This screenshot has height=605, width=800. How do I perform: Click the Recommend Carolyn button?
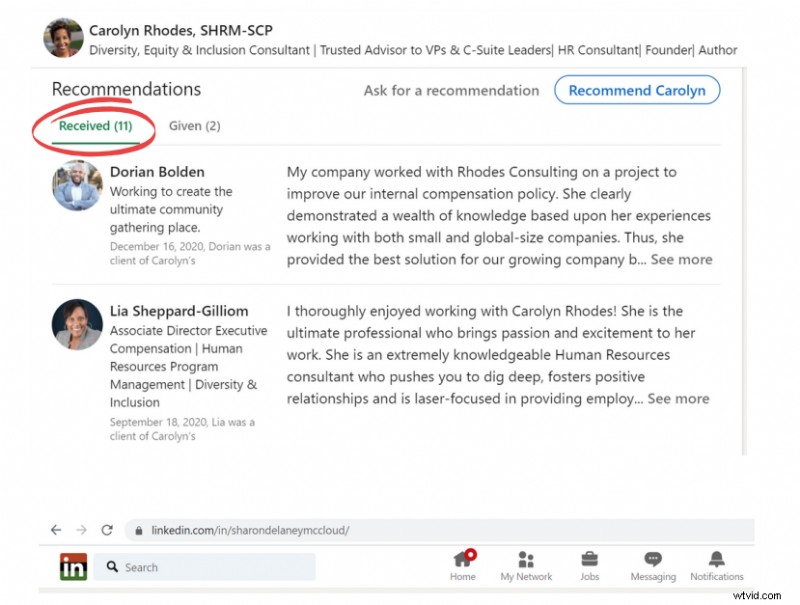[x=637, y=90]
